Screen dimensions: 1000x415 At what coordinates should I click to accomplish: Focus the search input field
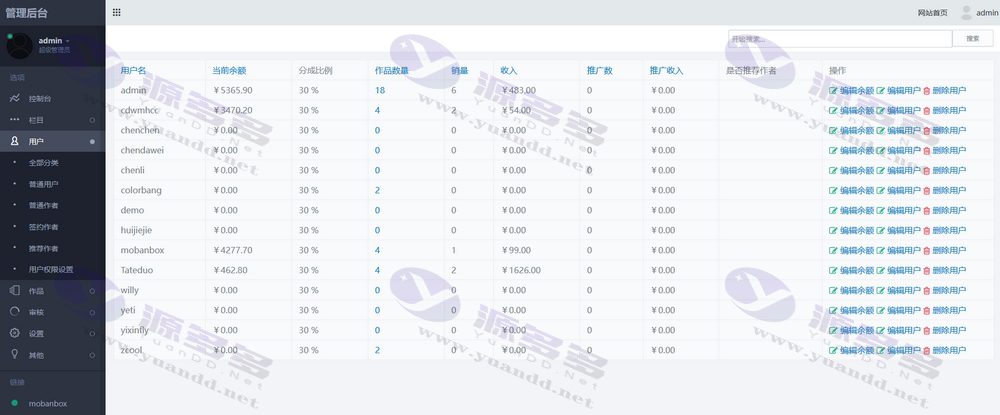point(840,39)
